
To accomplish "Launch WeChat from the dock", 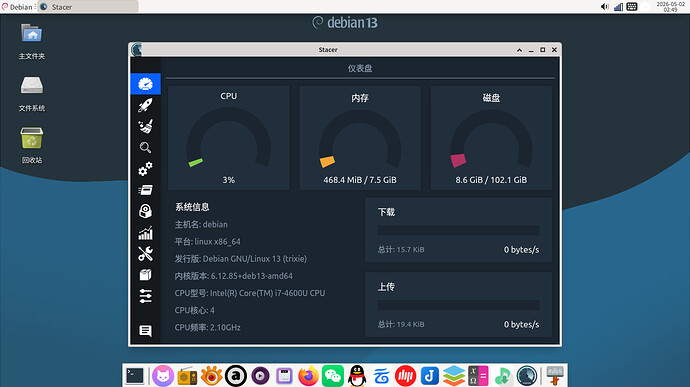I will pyautogui.click(x=333, y=376).
